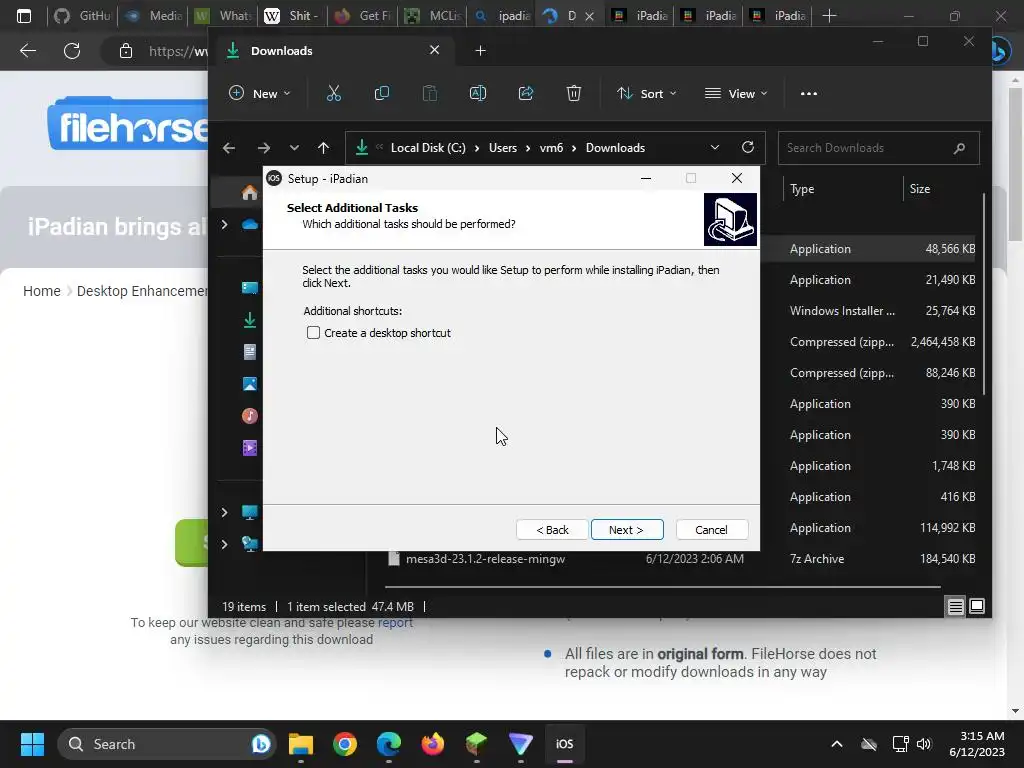Show hidden system tray icons
This screenshot has height=768, width=1024.
pos(837,744)
